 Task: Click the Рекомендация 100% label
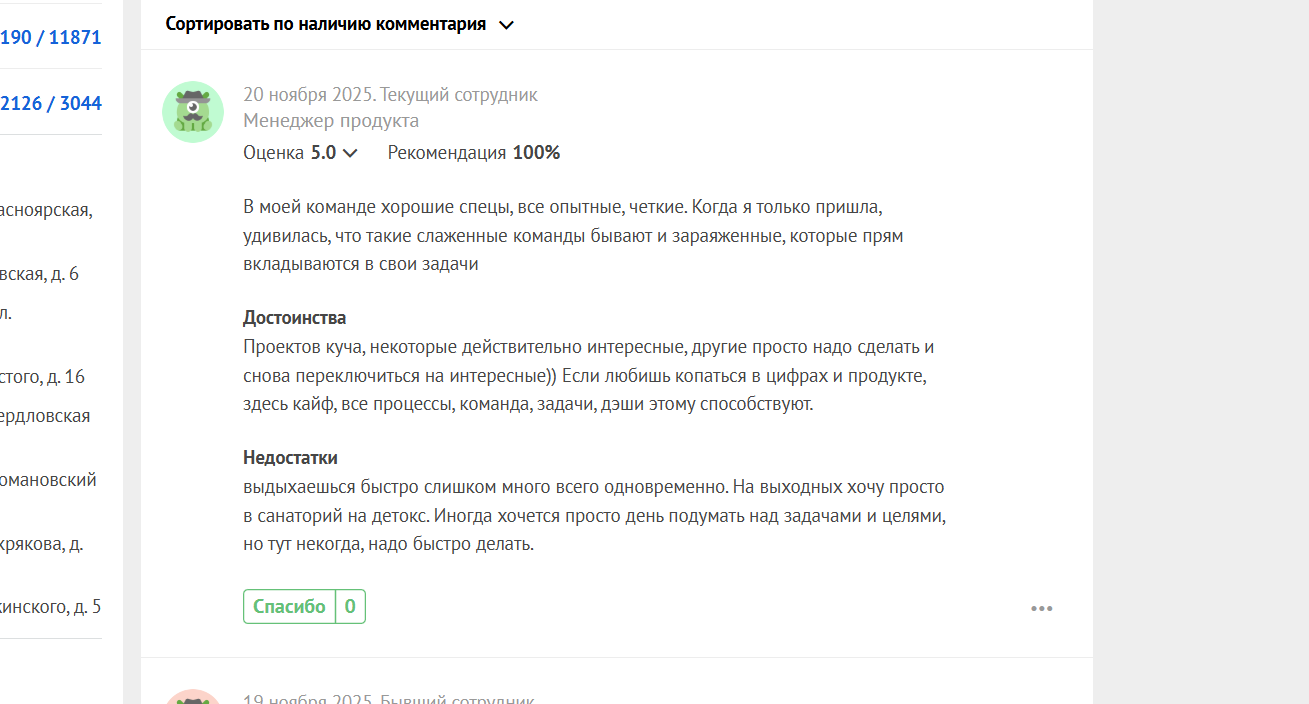[474, 153]
